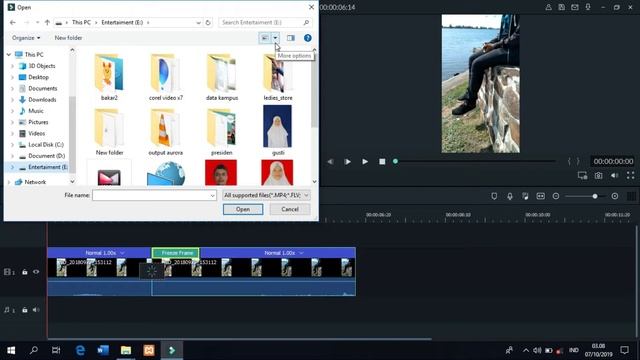Click the preview progress slider handle
640x360 pixels.
(395, 162)
